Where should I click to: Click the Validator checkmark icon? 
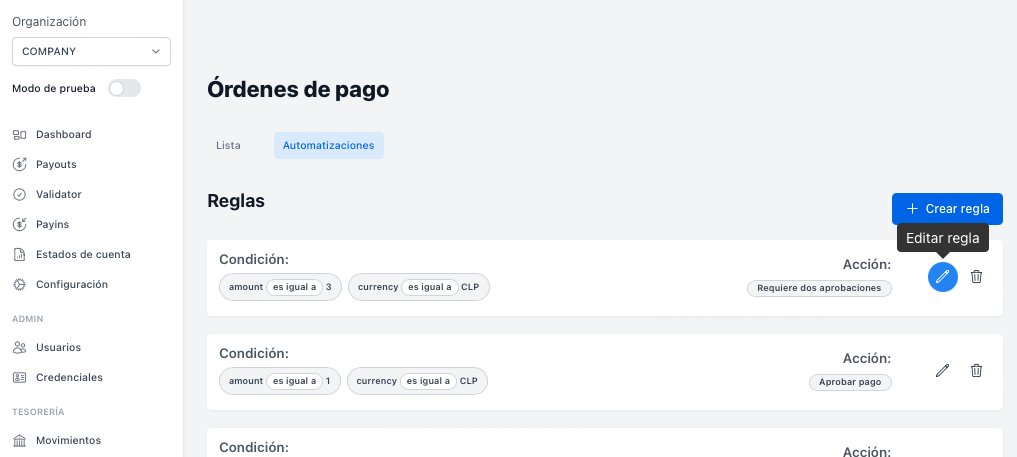click(19, 194)
